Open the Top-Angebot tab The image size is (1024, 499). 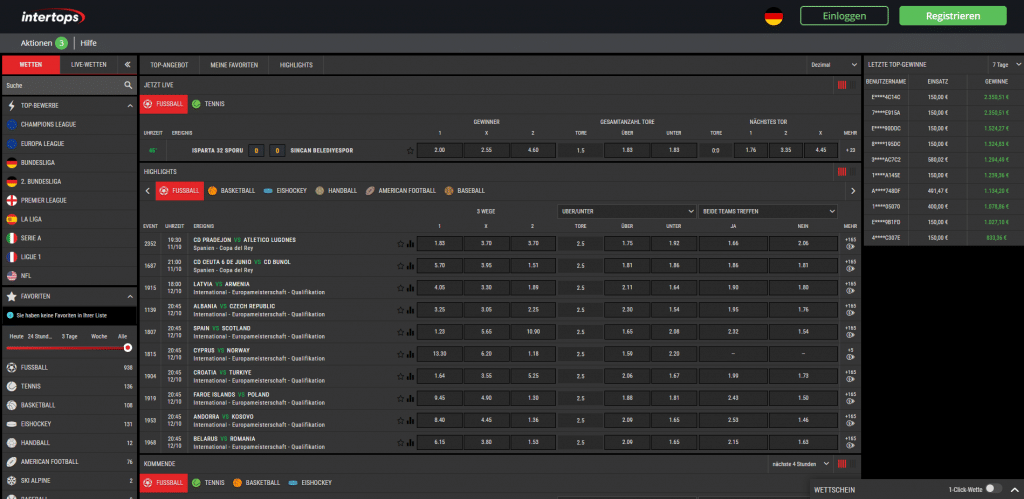(169, 65)
